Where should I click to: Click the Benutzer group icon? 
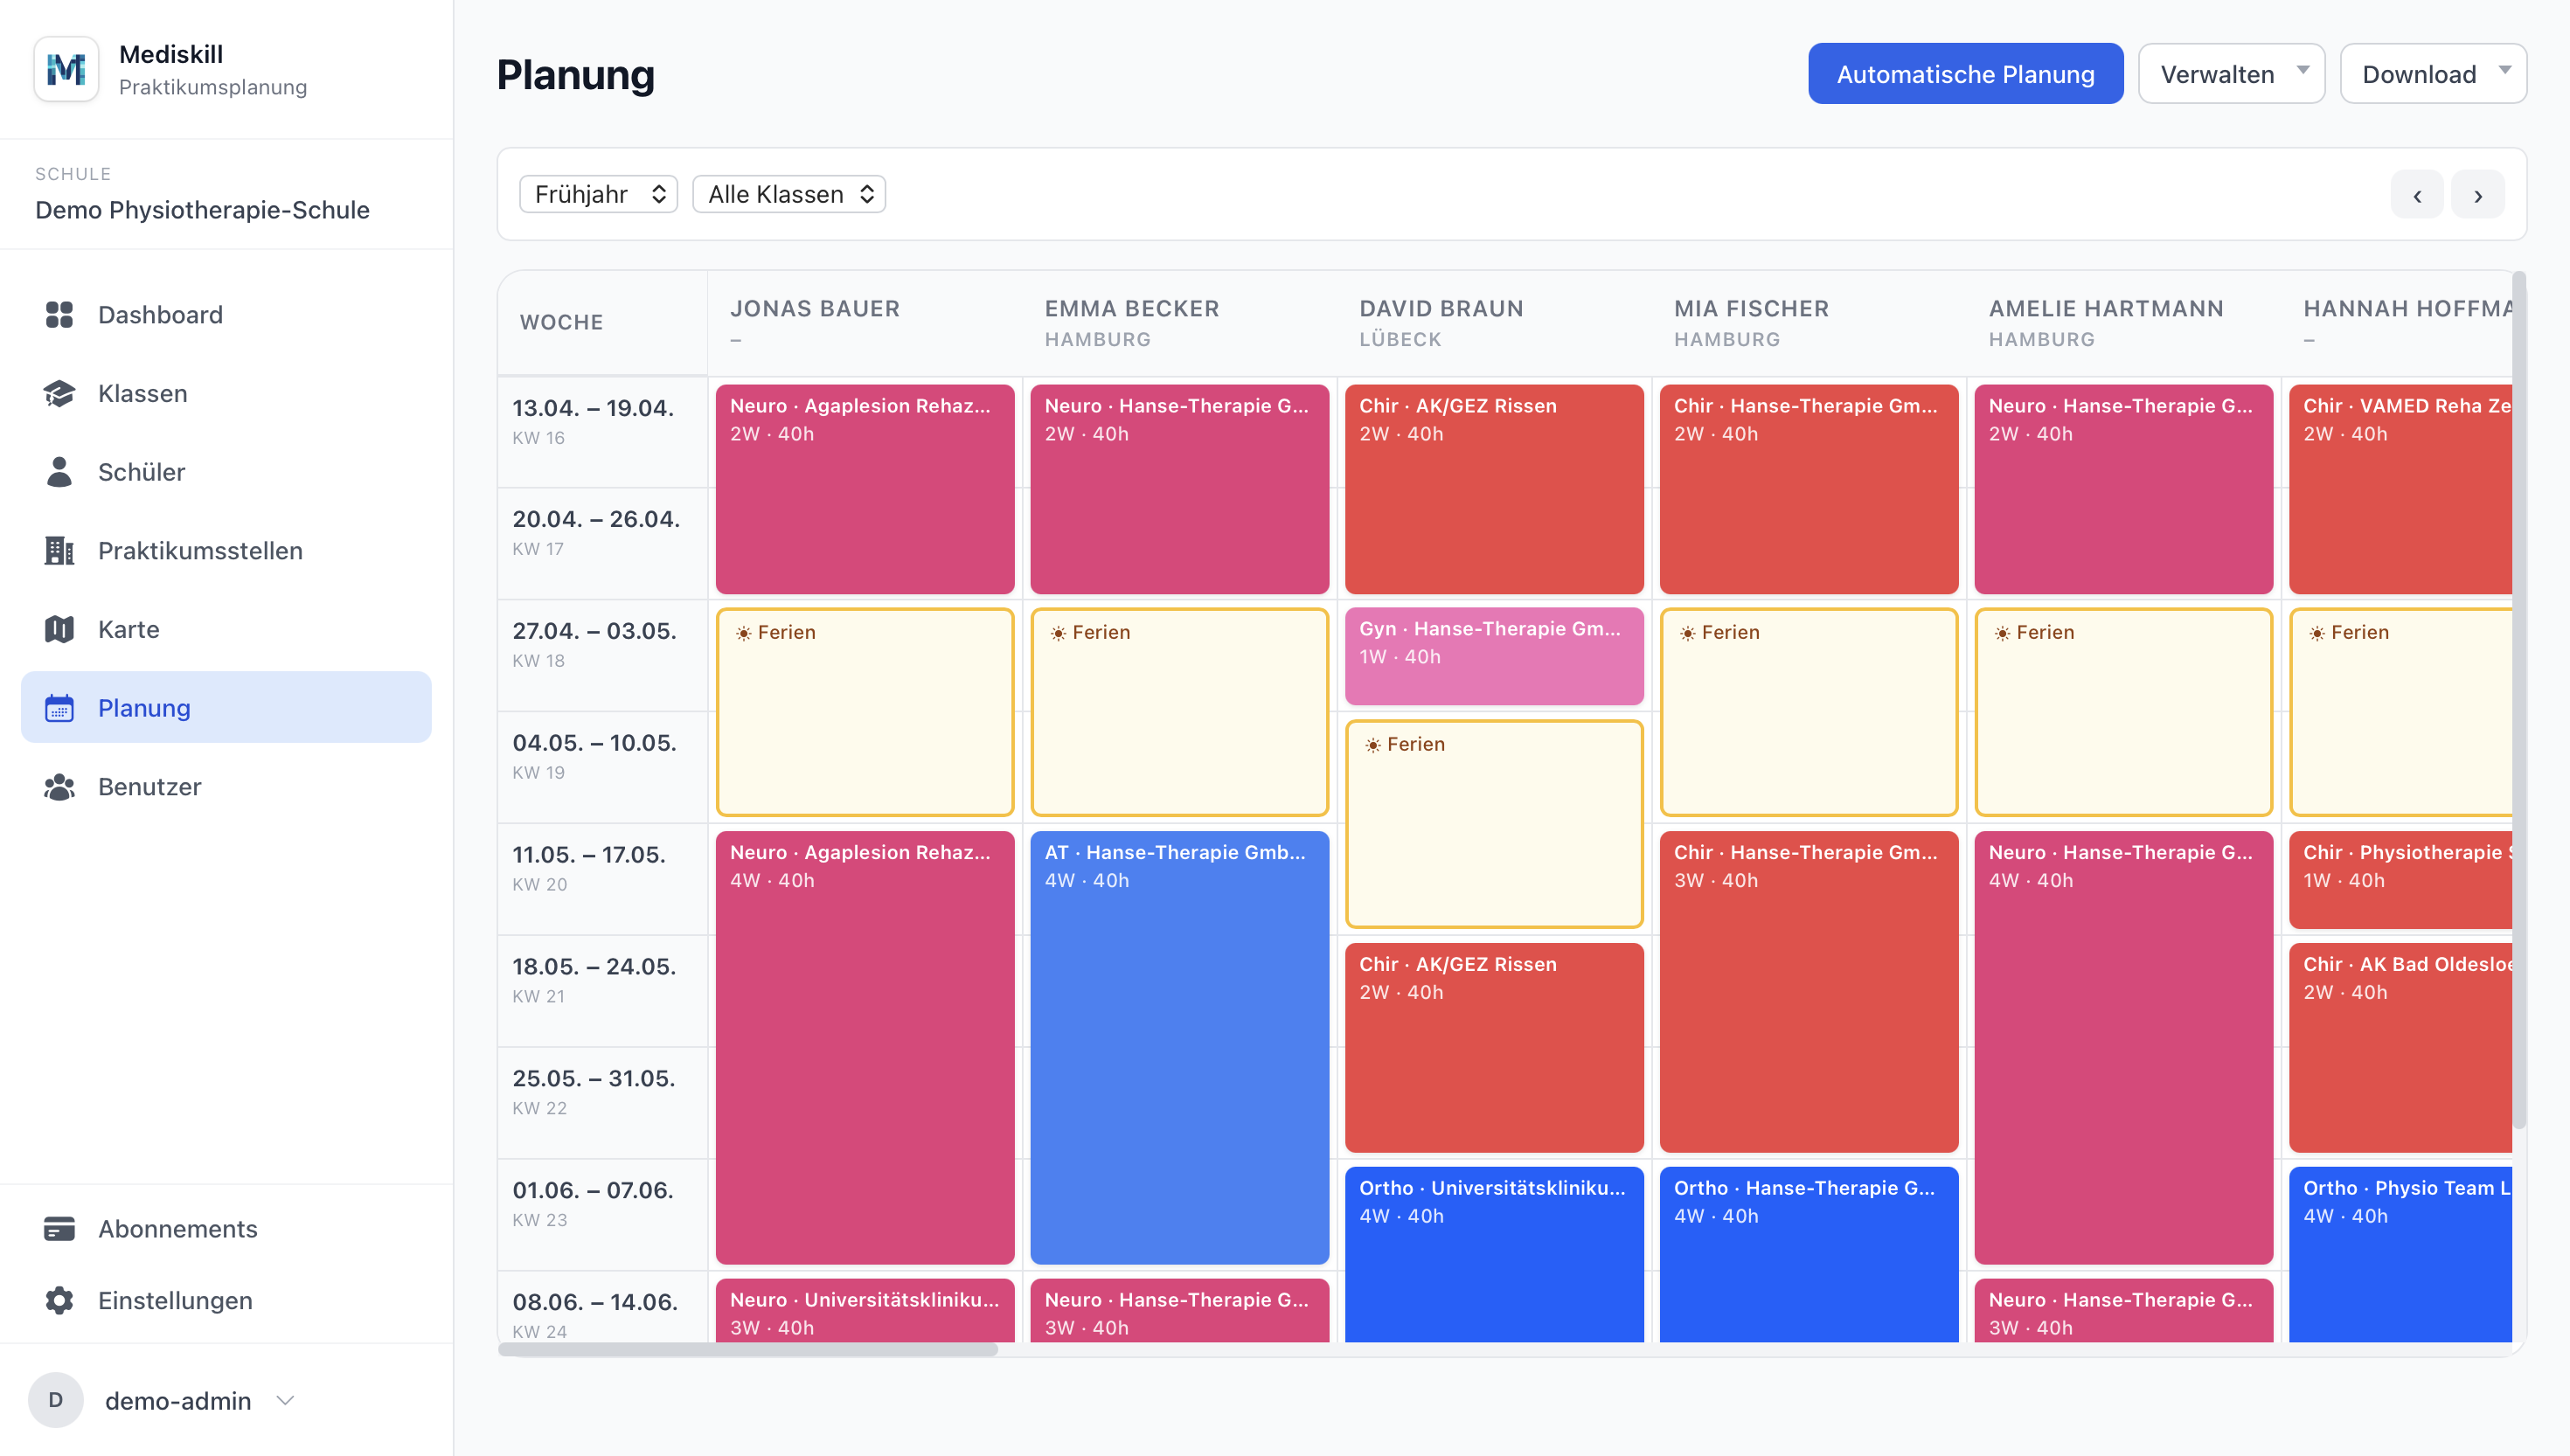click(x=59, y=787)
